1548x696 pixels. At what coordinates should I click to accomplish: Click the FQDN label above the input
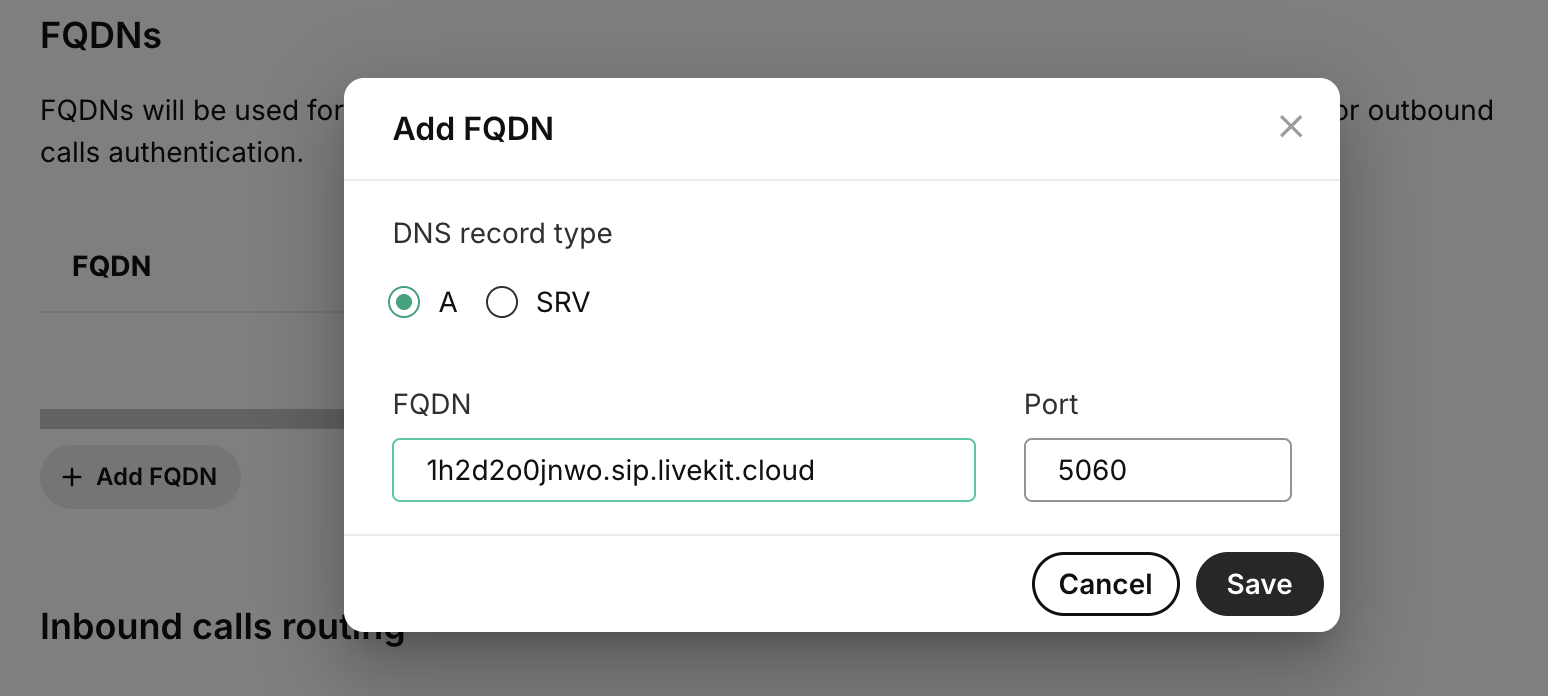[x=432, y=404]
